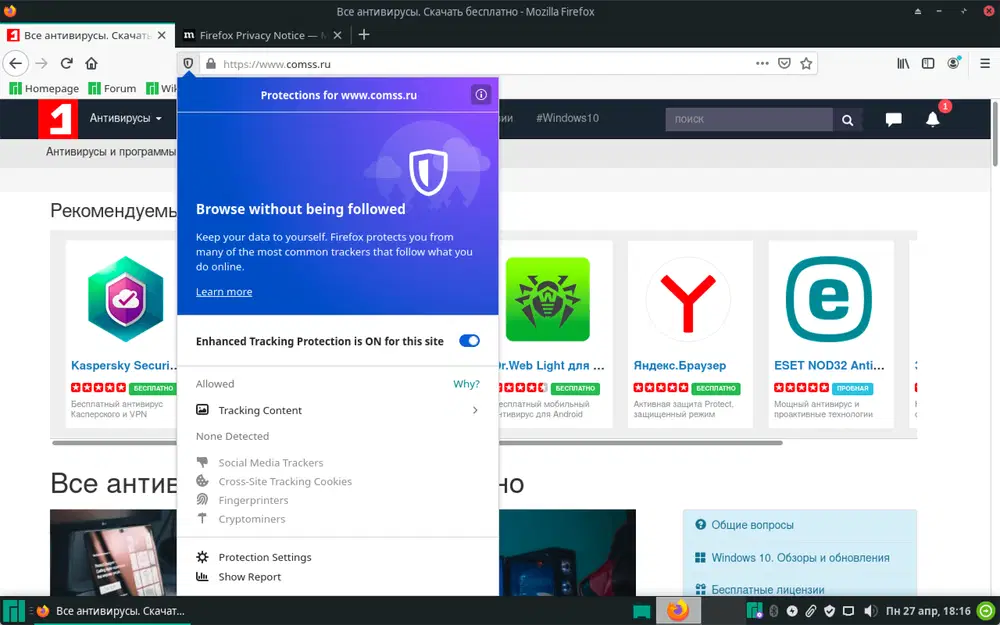Click the comss.ru red logo
This screenshot has width=1000, height=625.
click(x=58, y=119)
